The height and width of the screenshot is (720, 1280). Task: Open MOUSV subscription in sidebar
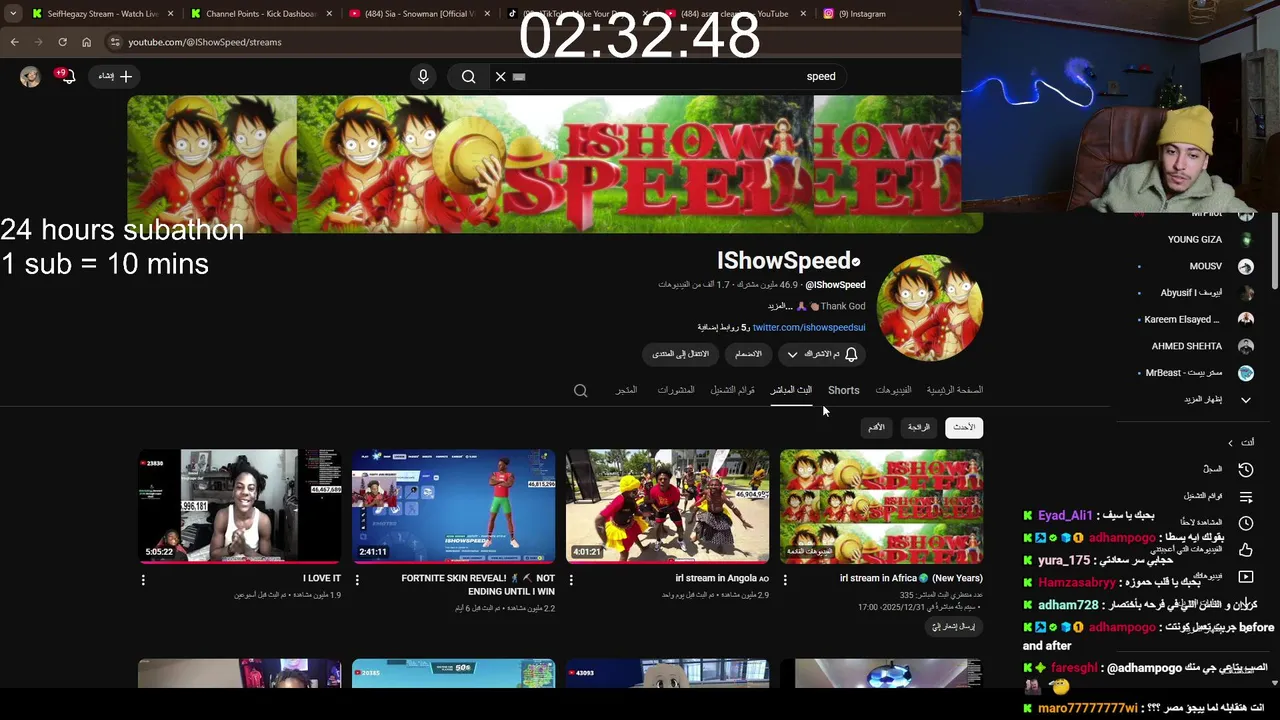tap(1195, 267)
